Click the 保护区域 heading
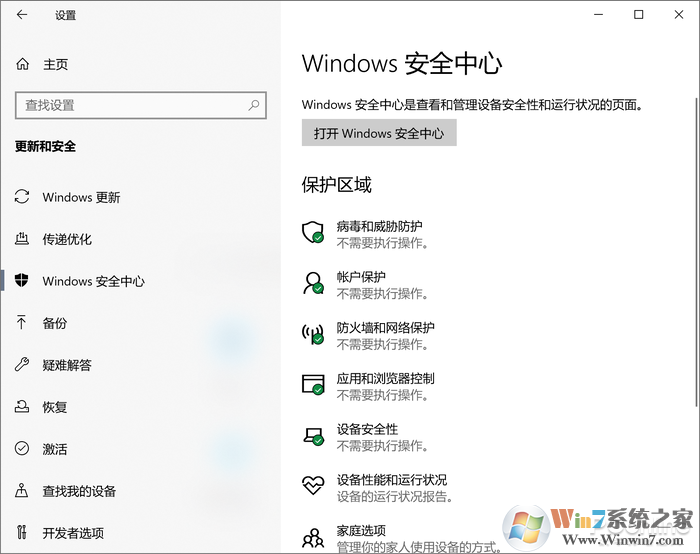700x554 pixels. pyautogui.click(x=337, y=185)
